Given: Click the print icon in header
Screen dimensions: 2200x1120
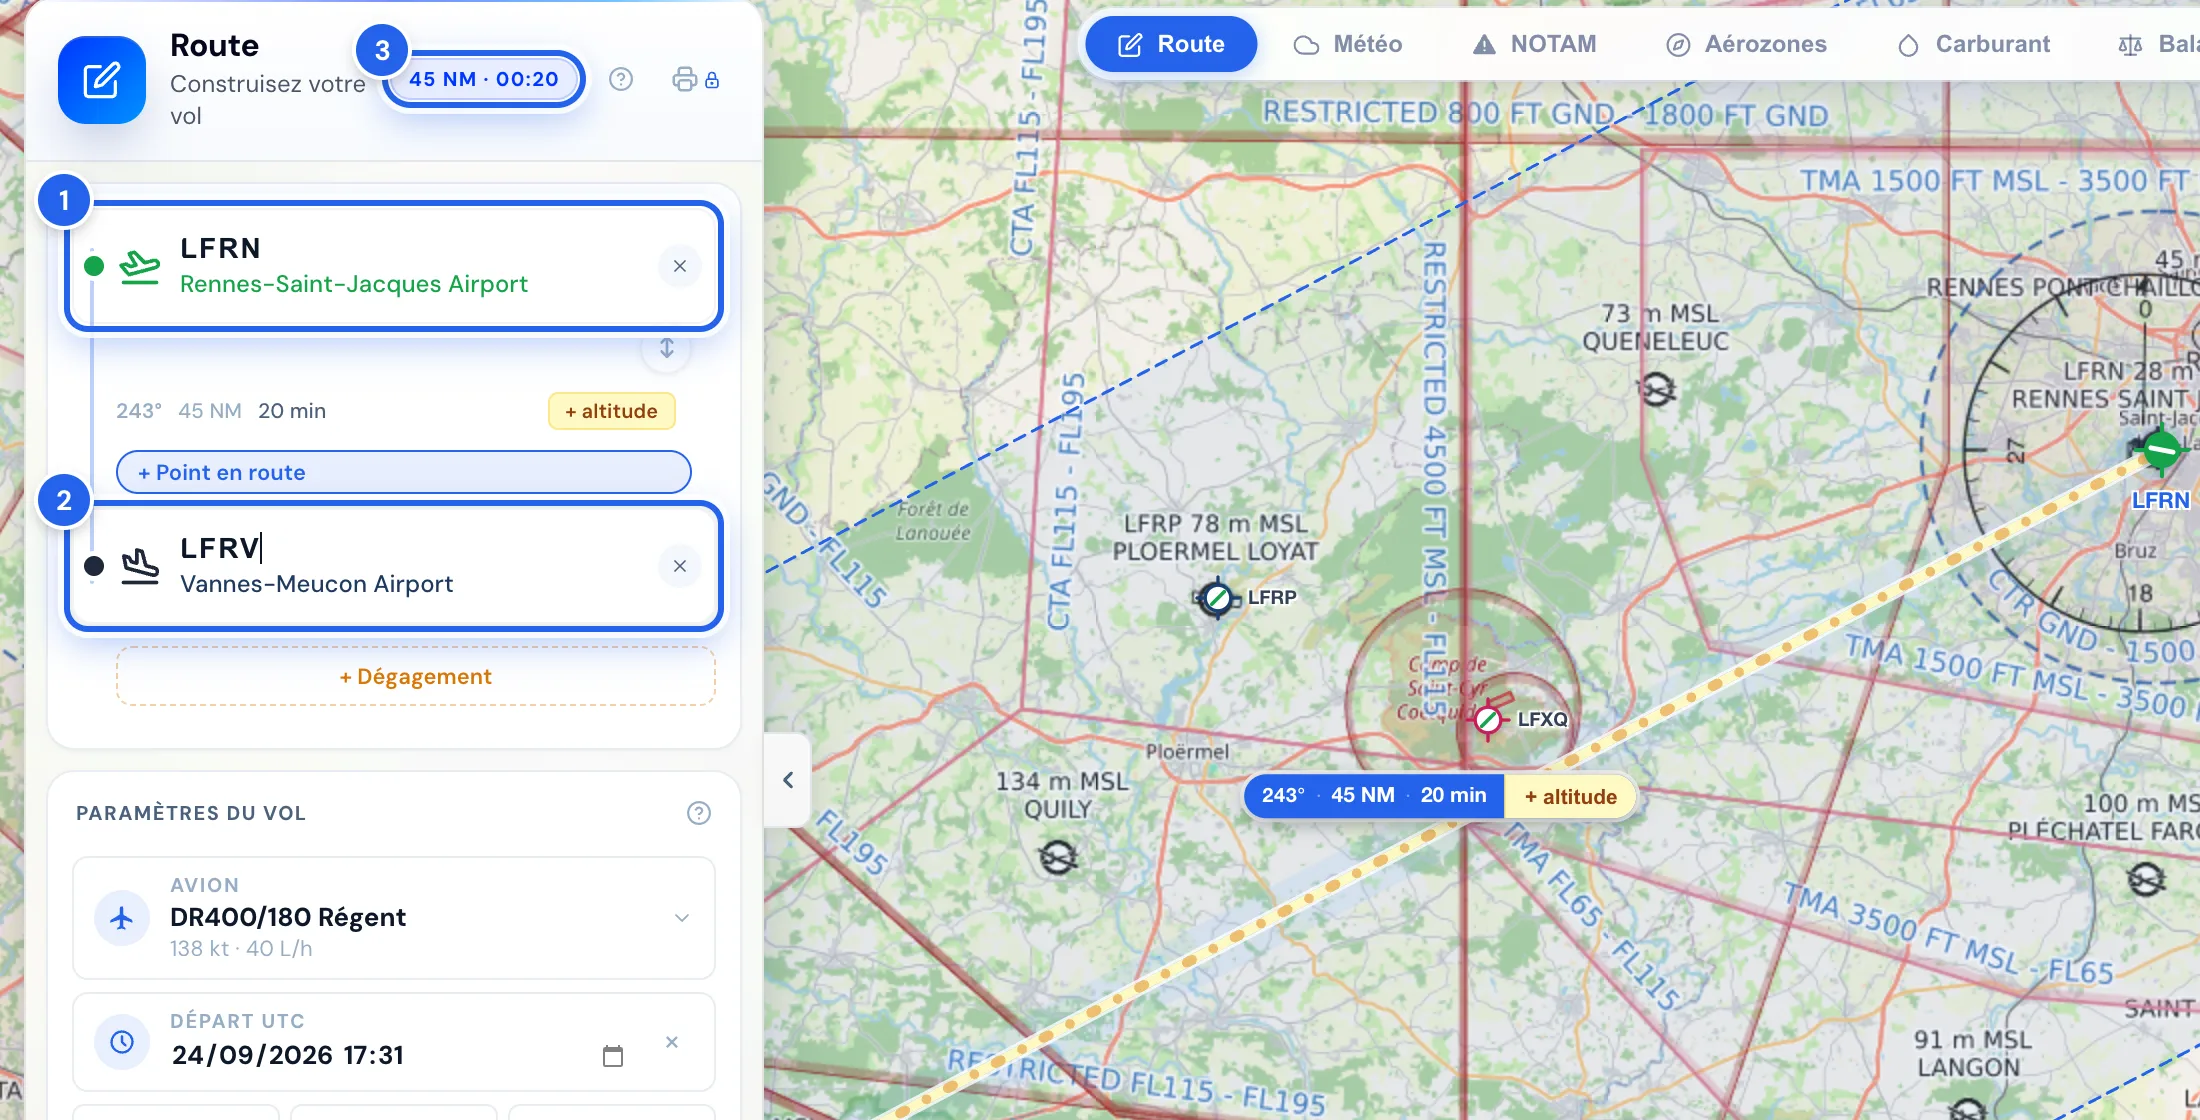Looking at the screenshot, I should click(x=684, y=79).
